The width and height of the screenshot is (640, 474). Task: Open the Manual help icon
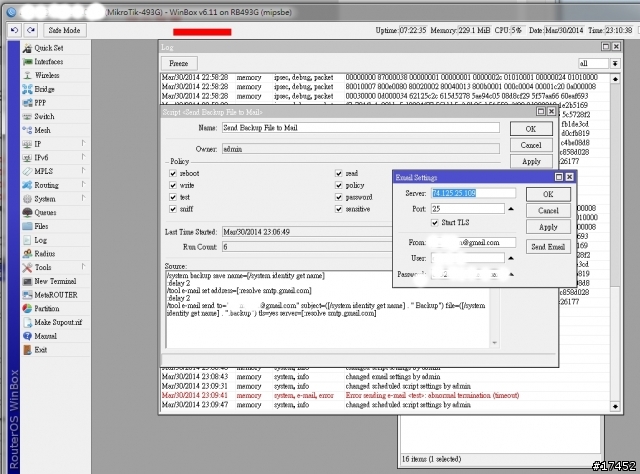click(x=27, y=336)
